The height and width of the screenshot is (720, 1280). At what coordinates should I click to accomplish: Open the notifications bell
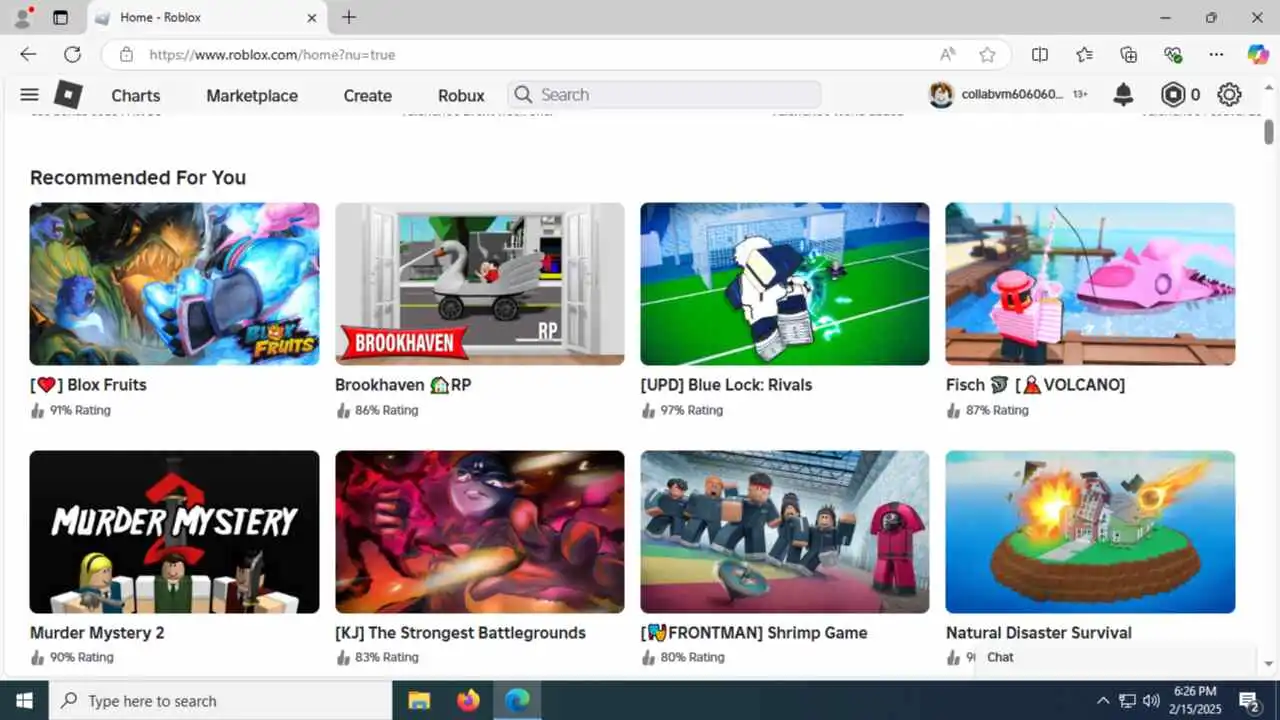1123,95
